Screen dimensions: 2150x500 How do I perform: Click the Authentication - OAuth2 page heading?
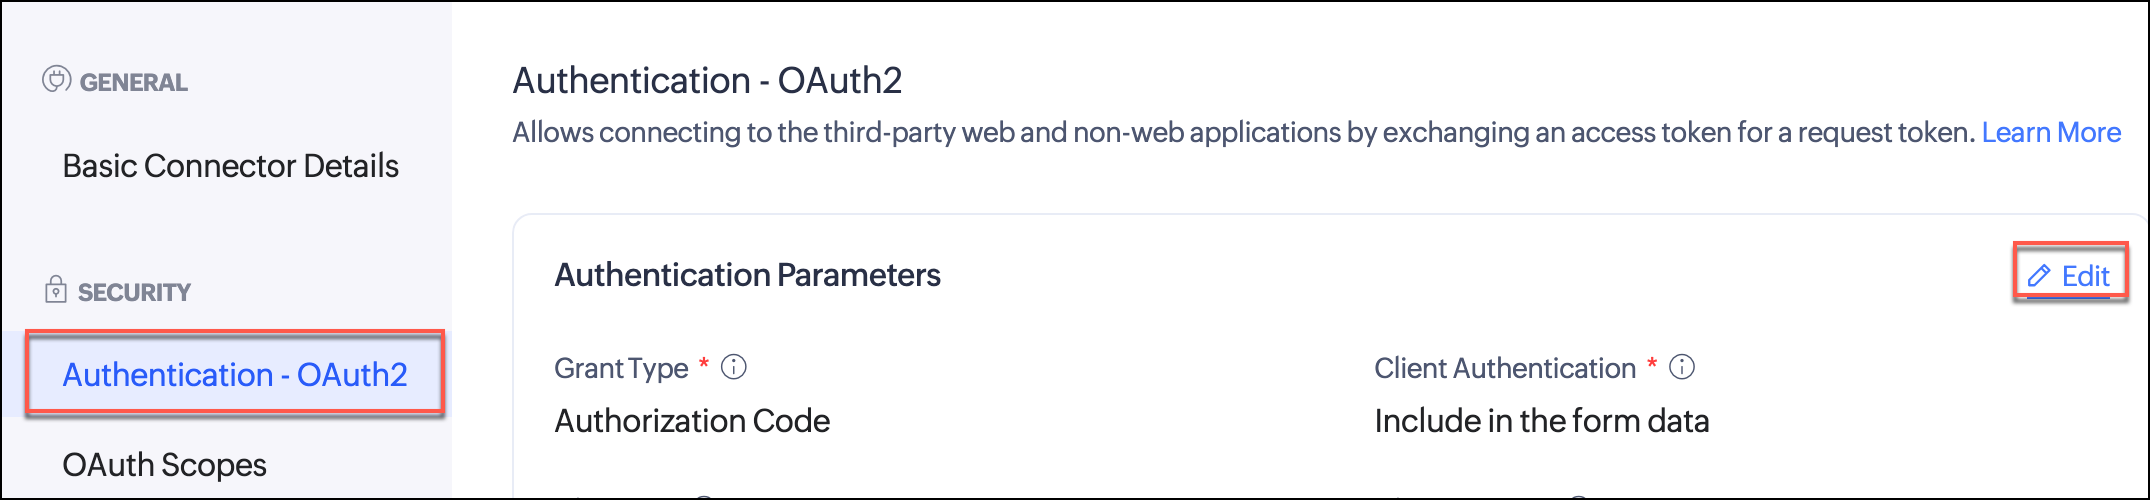pos(707,81)
